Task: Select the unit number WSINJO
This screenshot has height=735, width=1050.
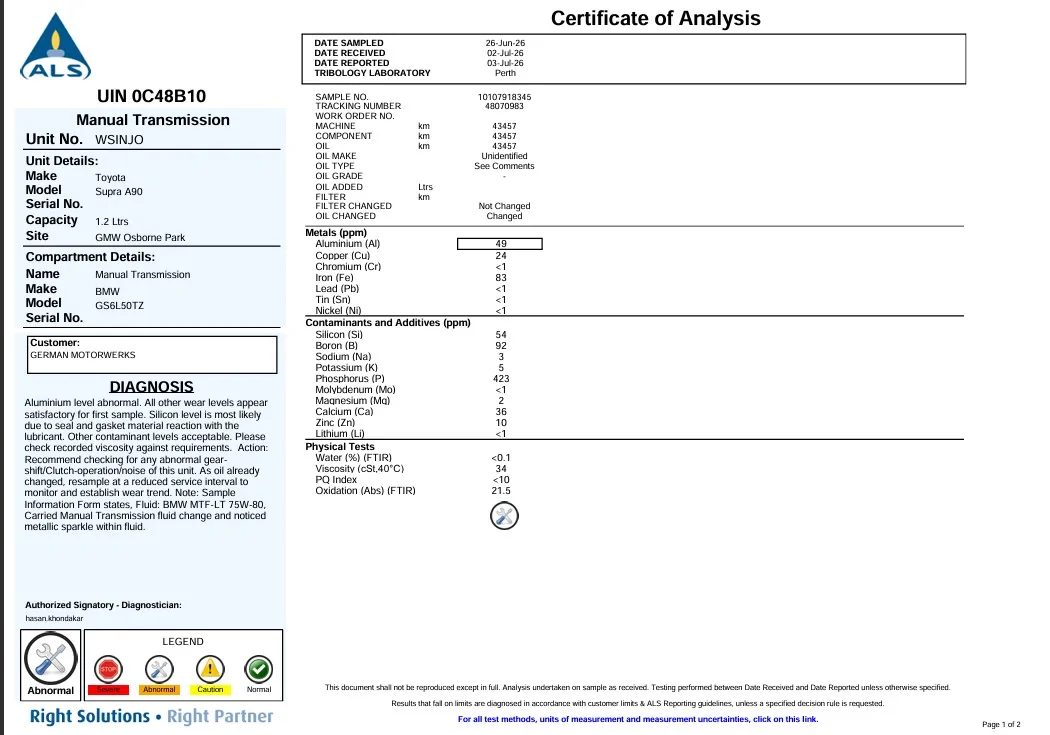Action: 119,140
